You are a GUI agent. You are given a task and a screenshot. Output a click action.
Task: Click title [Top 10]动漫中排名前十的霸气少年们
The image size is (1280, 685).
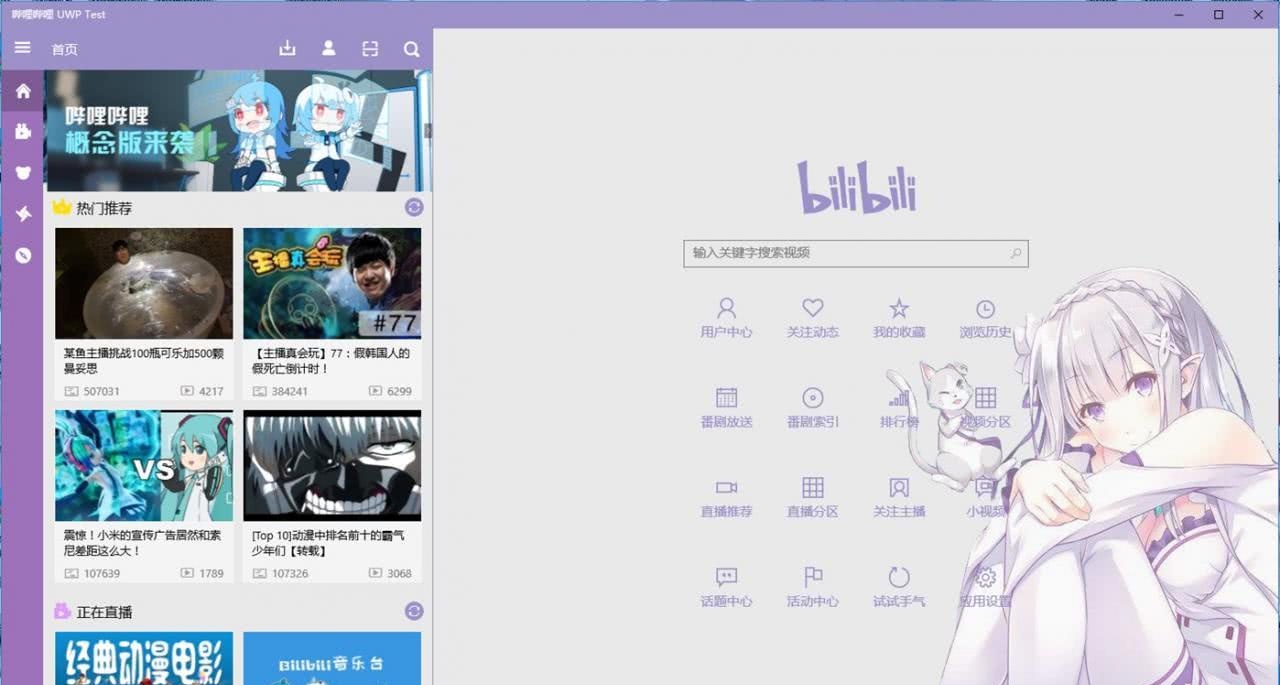tap(328, 543)
